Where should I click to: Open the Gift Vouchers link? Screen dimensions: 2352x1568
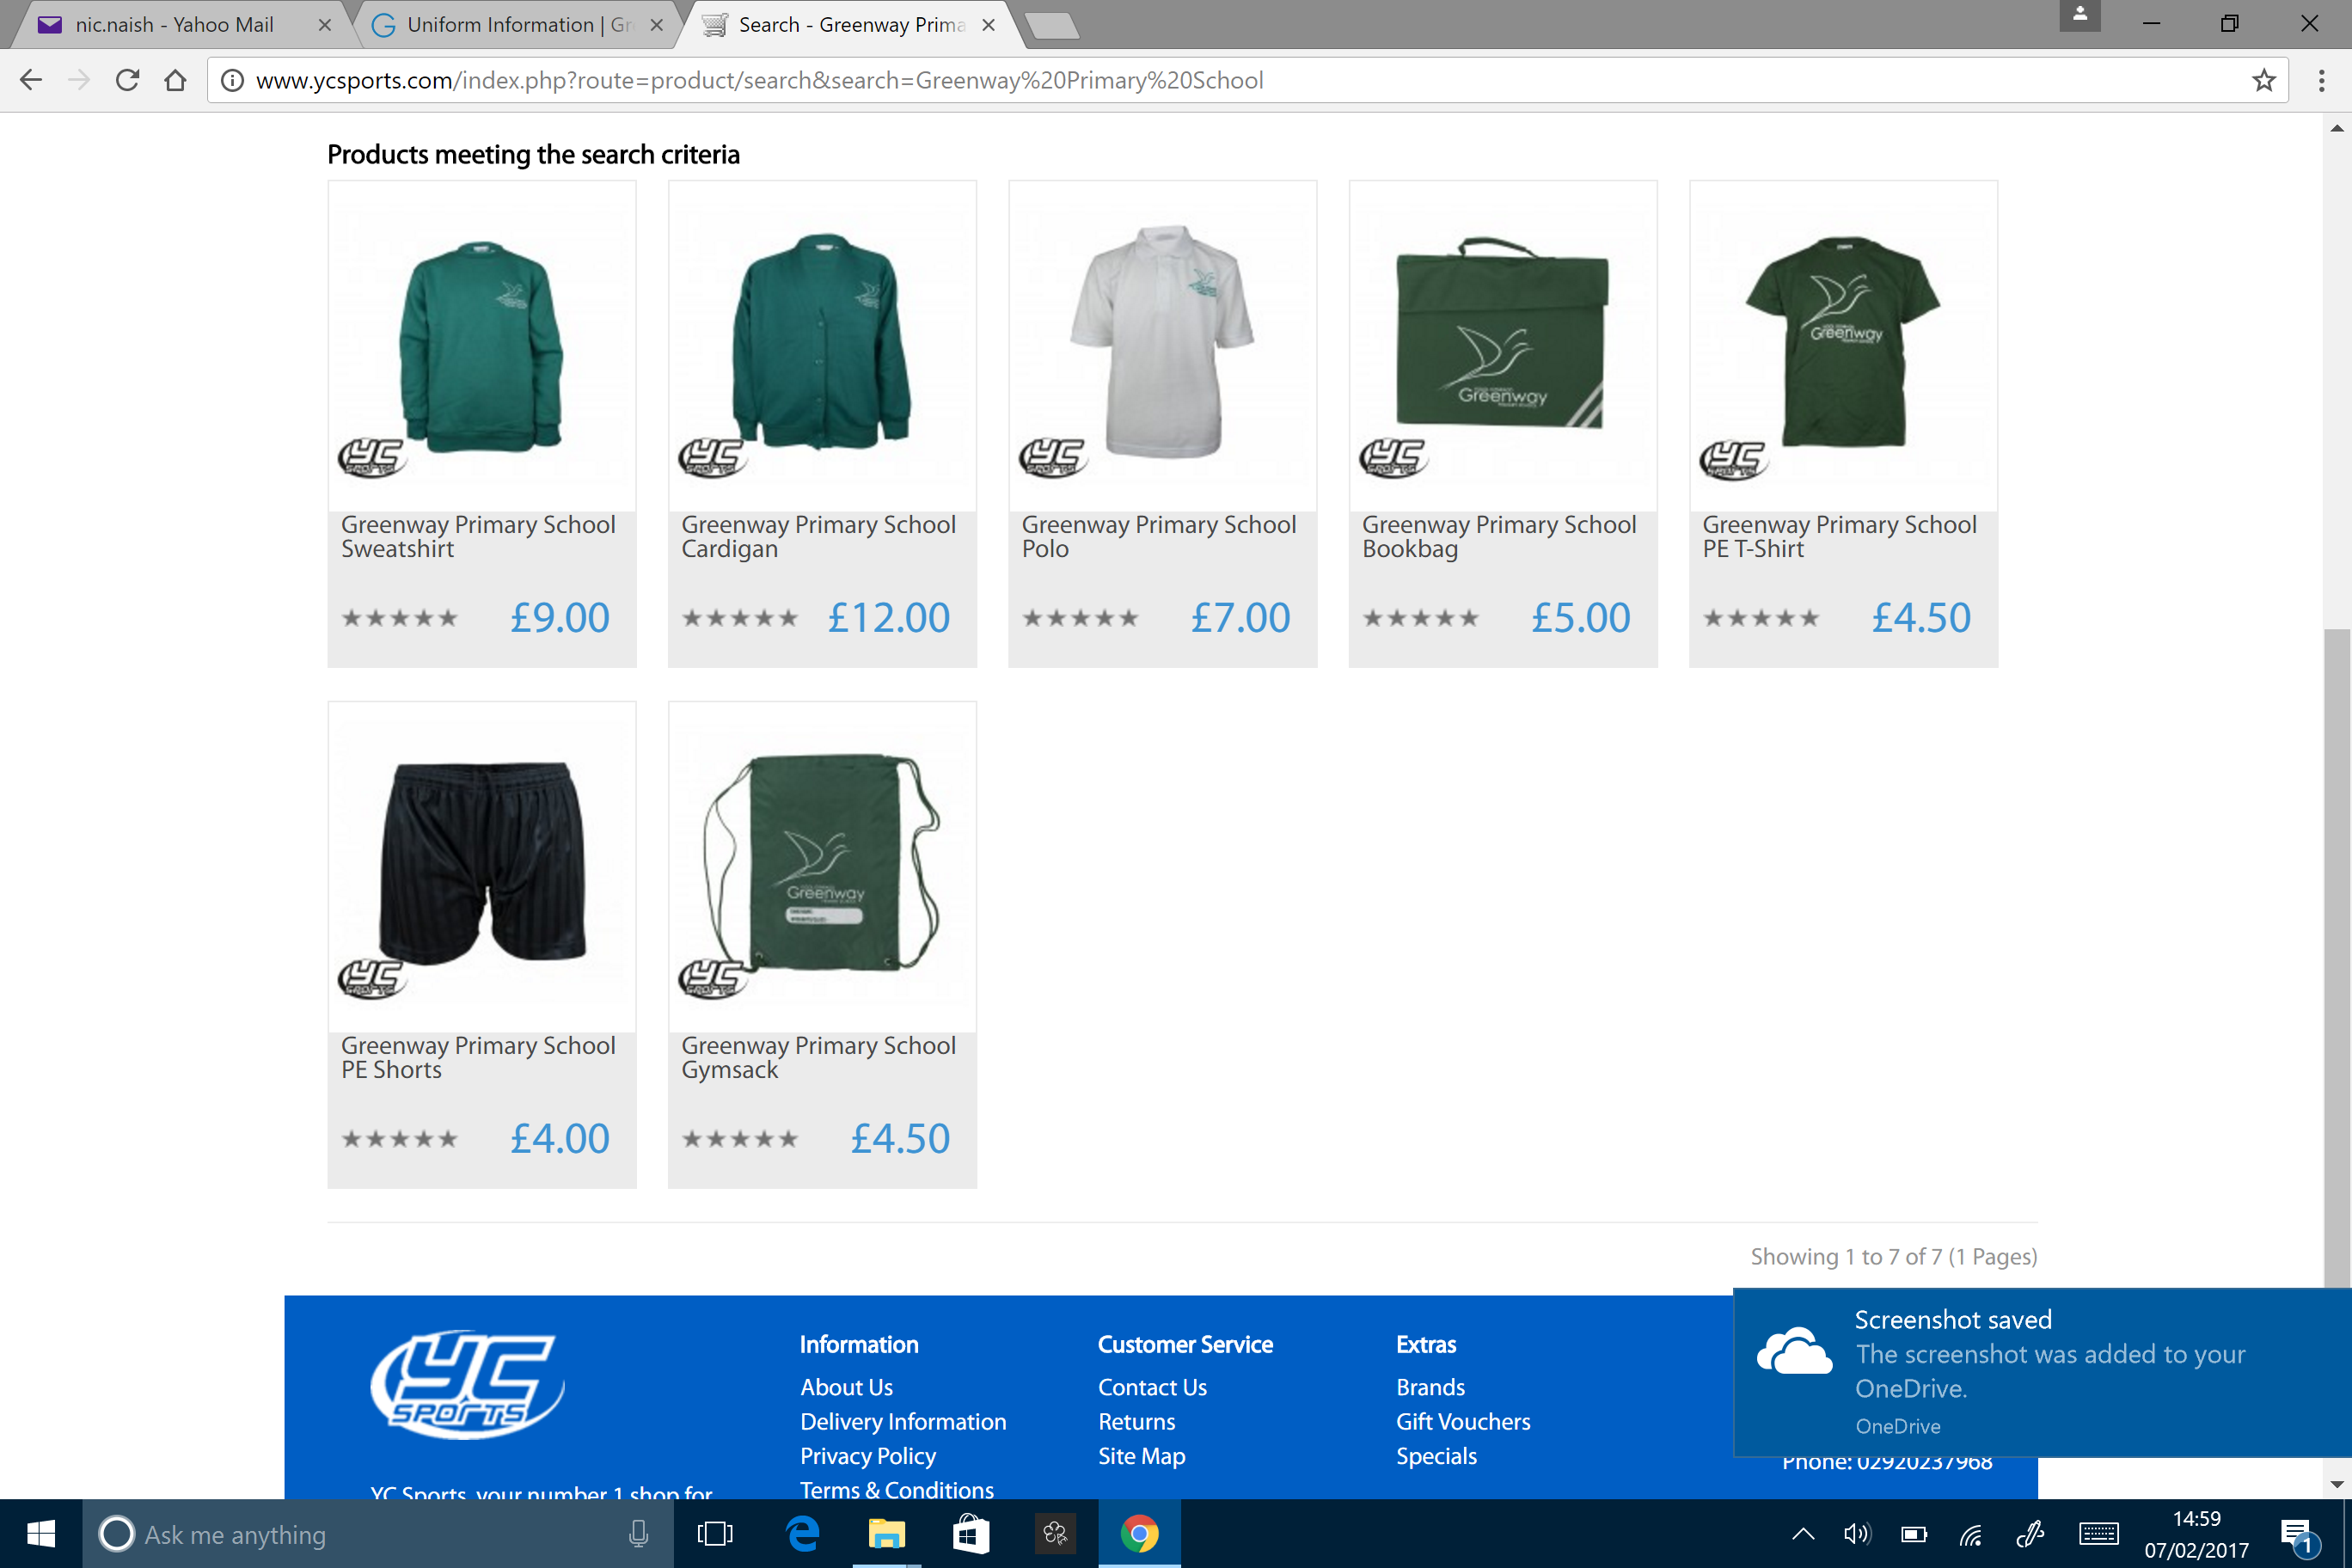1463,1422
